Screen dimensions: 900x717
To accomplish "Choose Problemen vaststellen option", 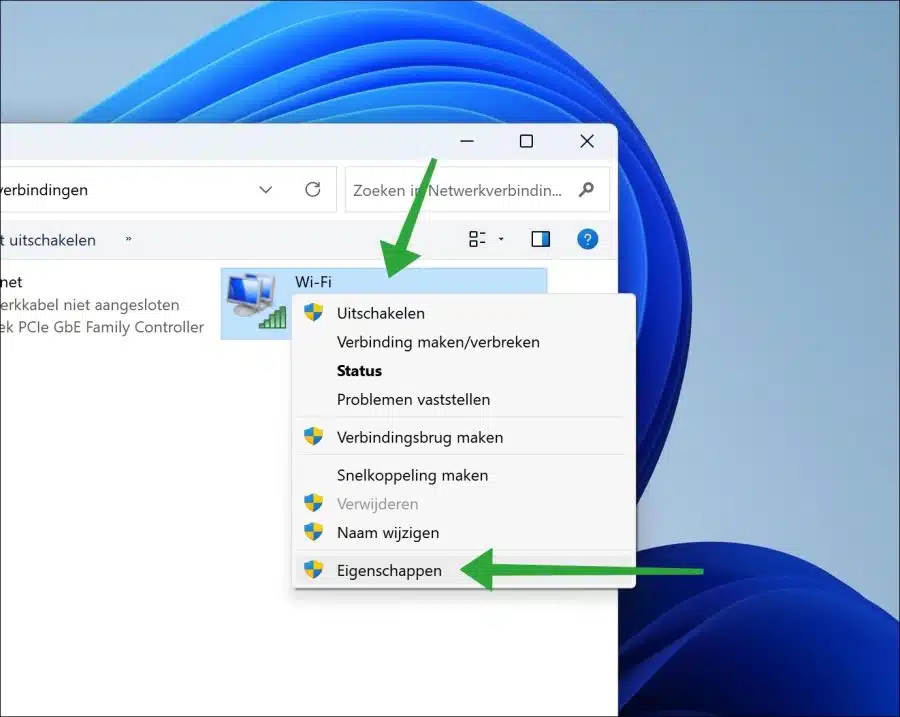I will pyautogui.click(x=464, y=399).
